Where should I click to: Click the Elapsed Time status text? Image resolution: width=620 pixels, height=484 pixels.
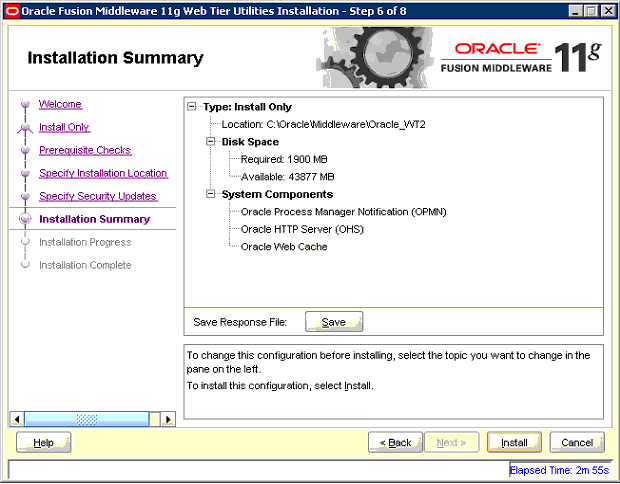click(559, 470)
